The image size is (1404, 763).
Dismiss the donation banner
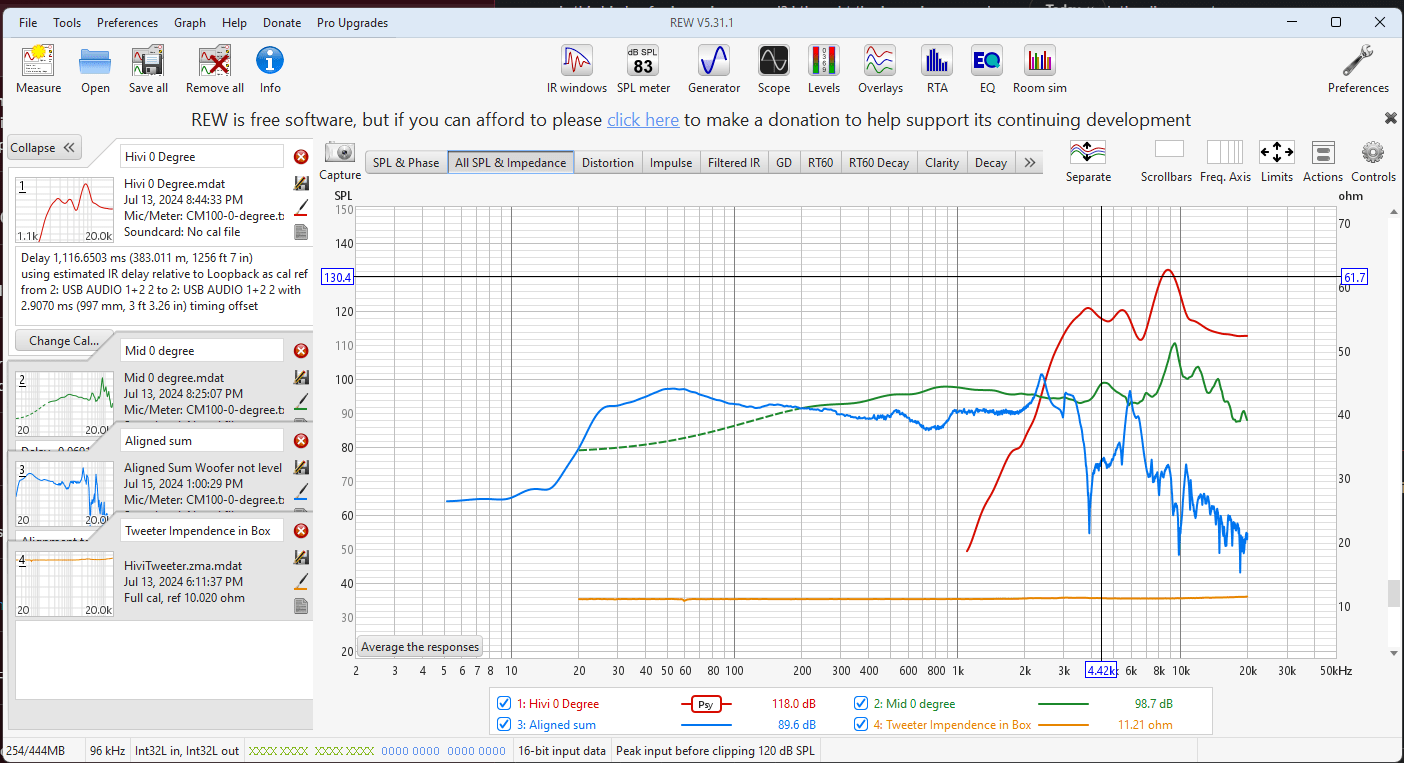(1390, 118)
